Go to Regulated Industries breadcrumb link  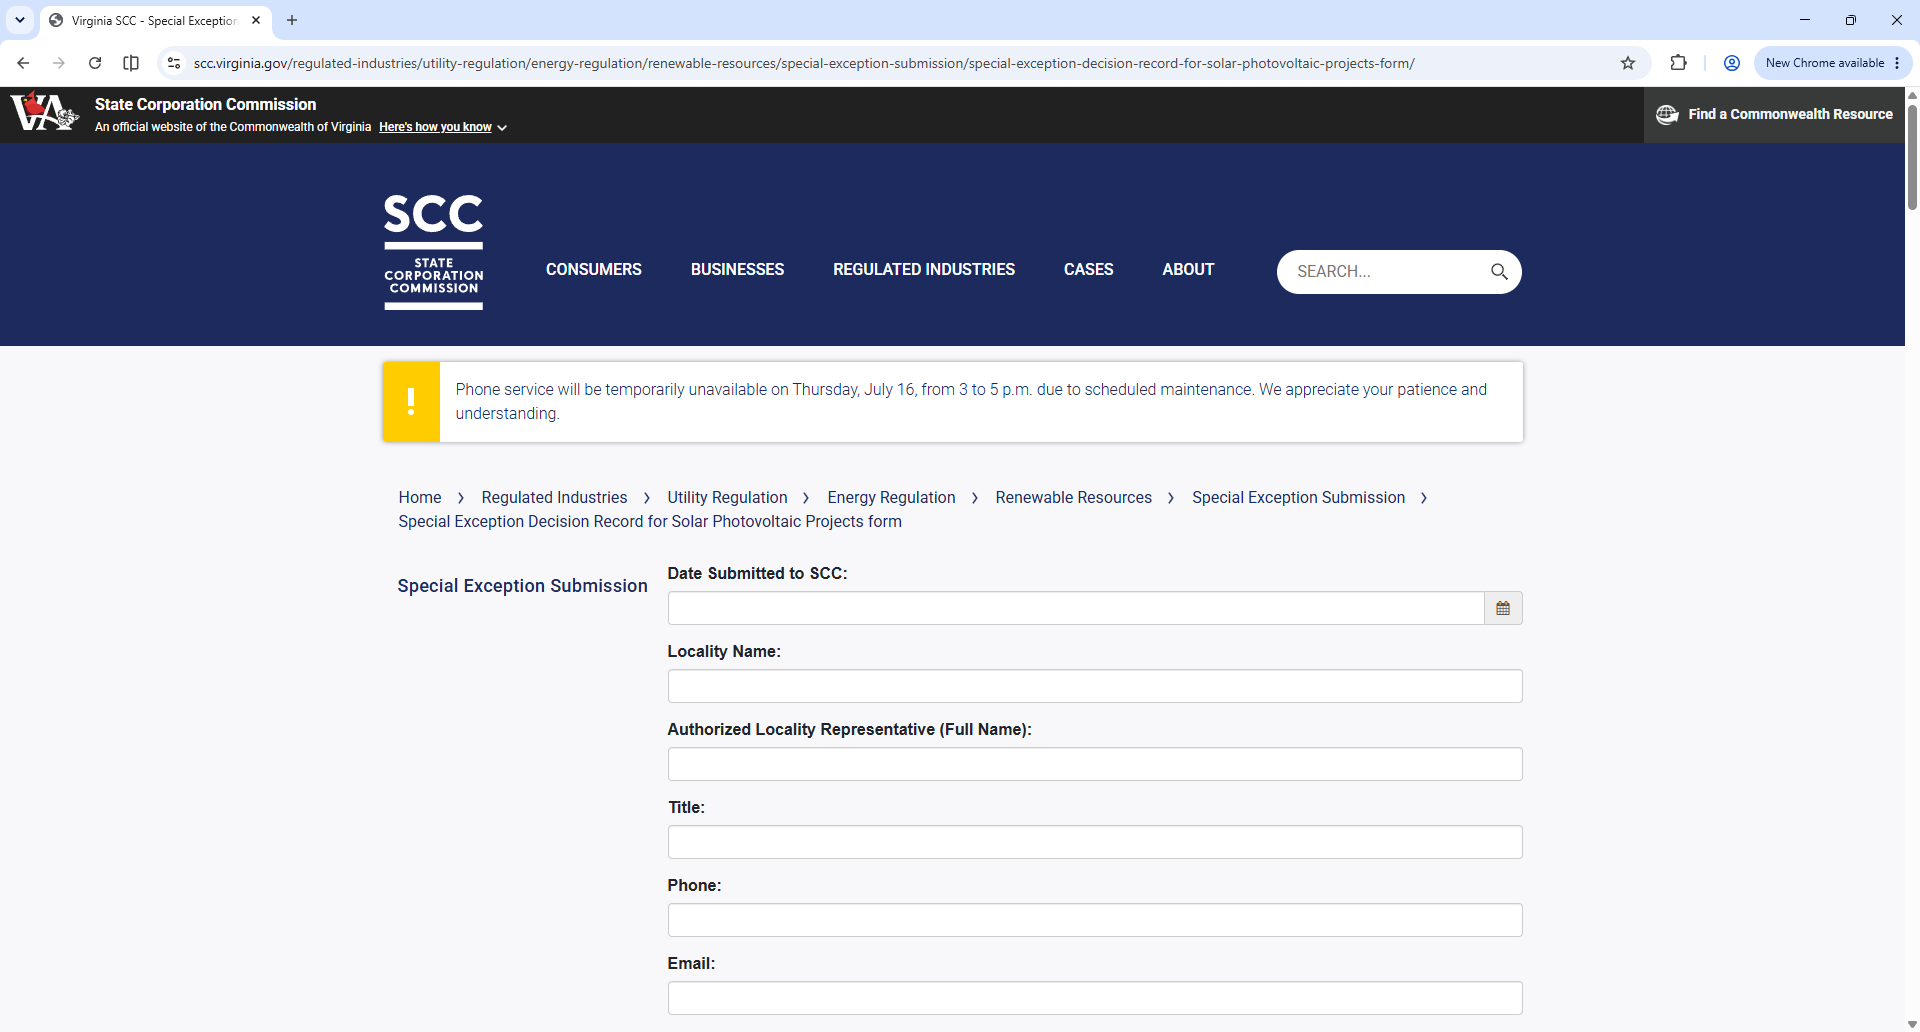coord(554,497)
